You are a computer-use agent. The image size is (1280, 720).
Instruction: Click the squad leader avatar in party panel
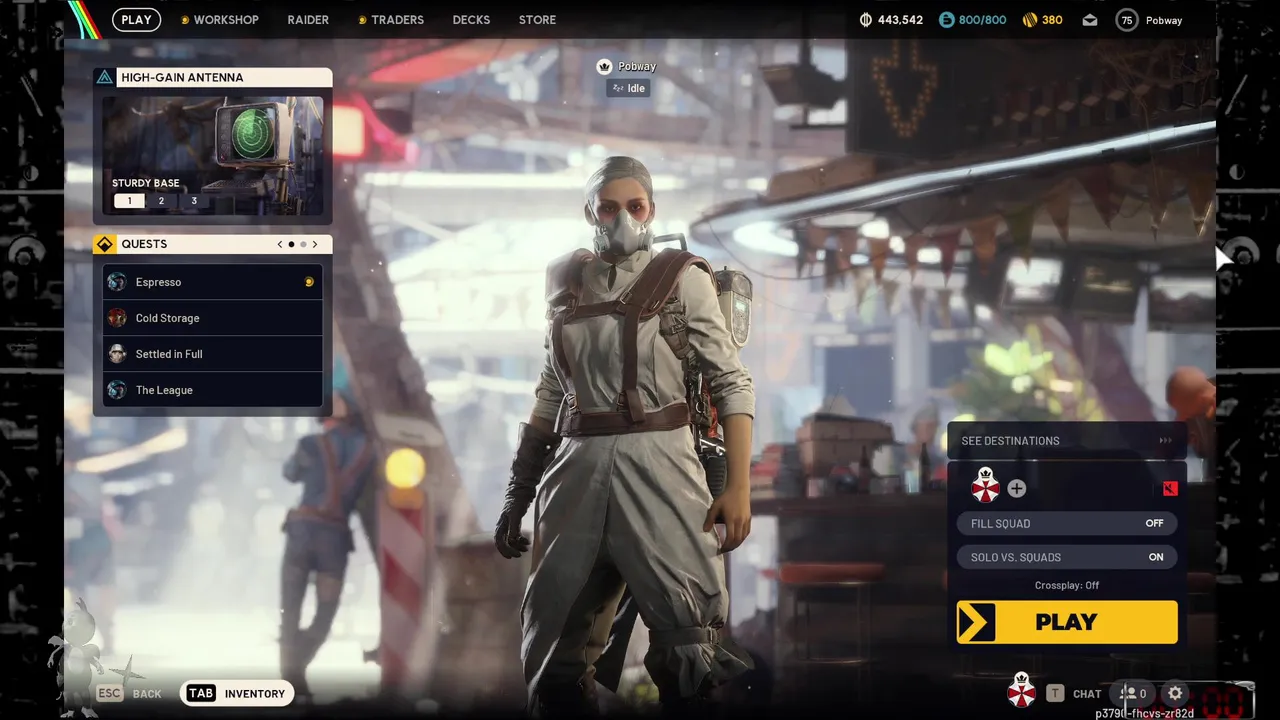point(986,487)
